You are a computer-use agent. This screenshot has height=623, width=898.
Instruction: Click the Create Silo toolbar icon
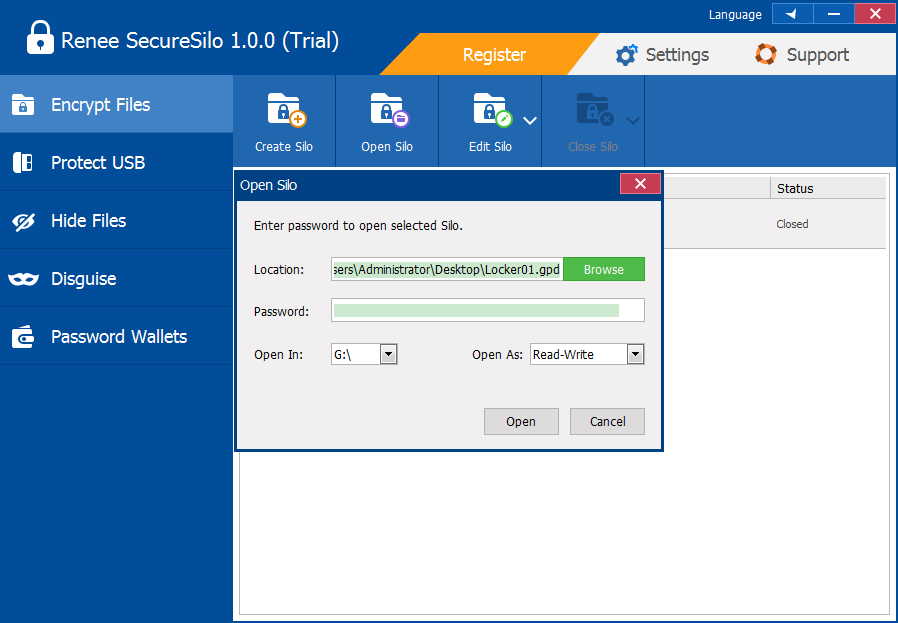(284, 110)
